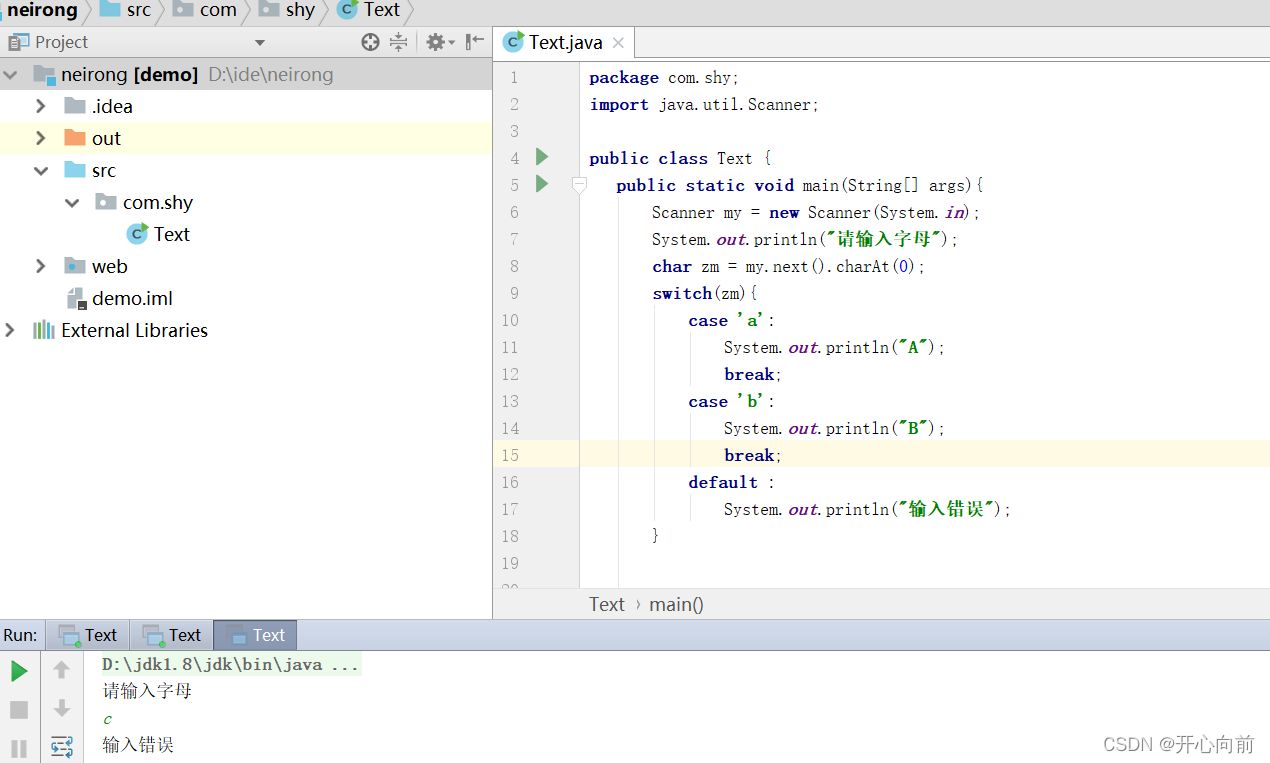Switch to the Text.java editor tab
Screen dimensions: 1270x763
tap(565, 42)
